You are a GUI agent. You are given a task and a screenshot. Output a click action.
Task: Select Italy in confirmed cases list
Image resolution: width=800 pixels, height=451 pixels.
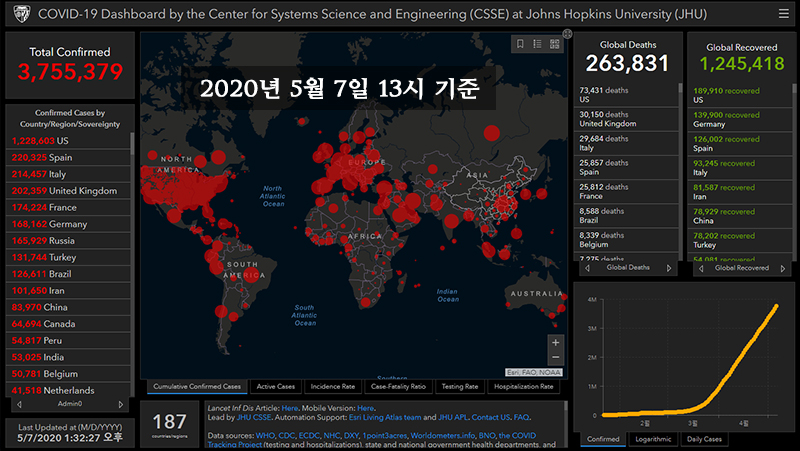(x=68, y=174)
